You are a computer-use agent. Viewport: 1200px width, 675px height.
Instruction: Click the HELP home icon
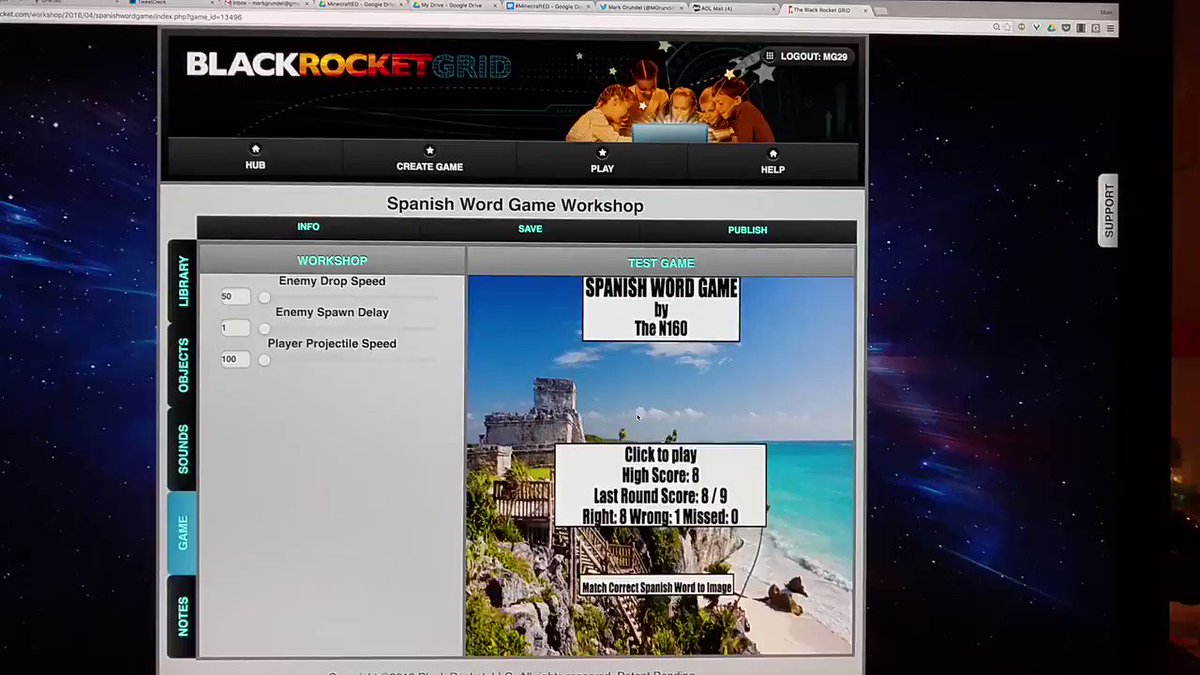(773, 154)
